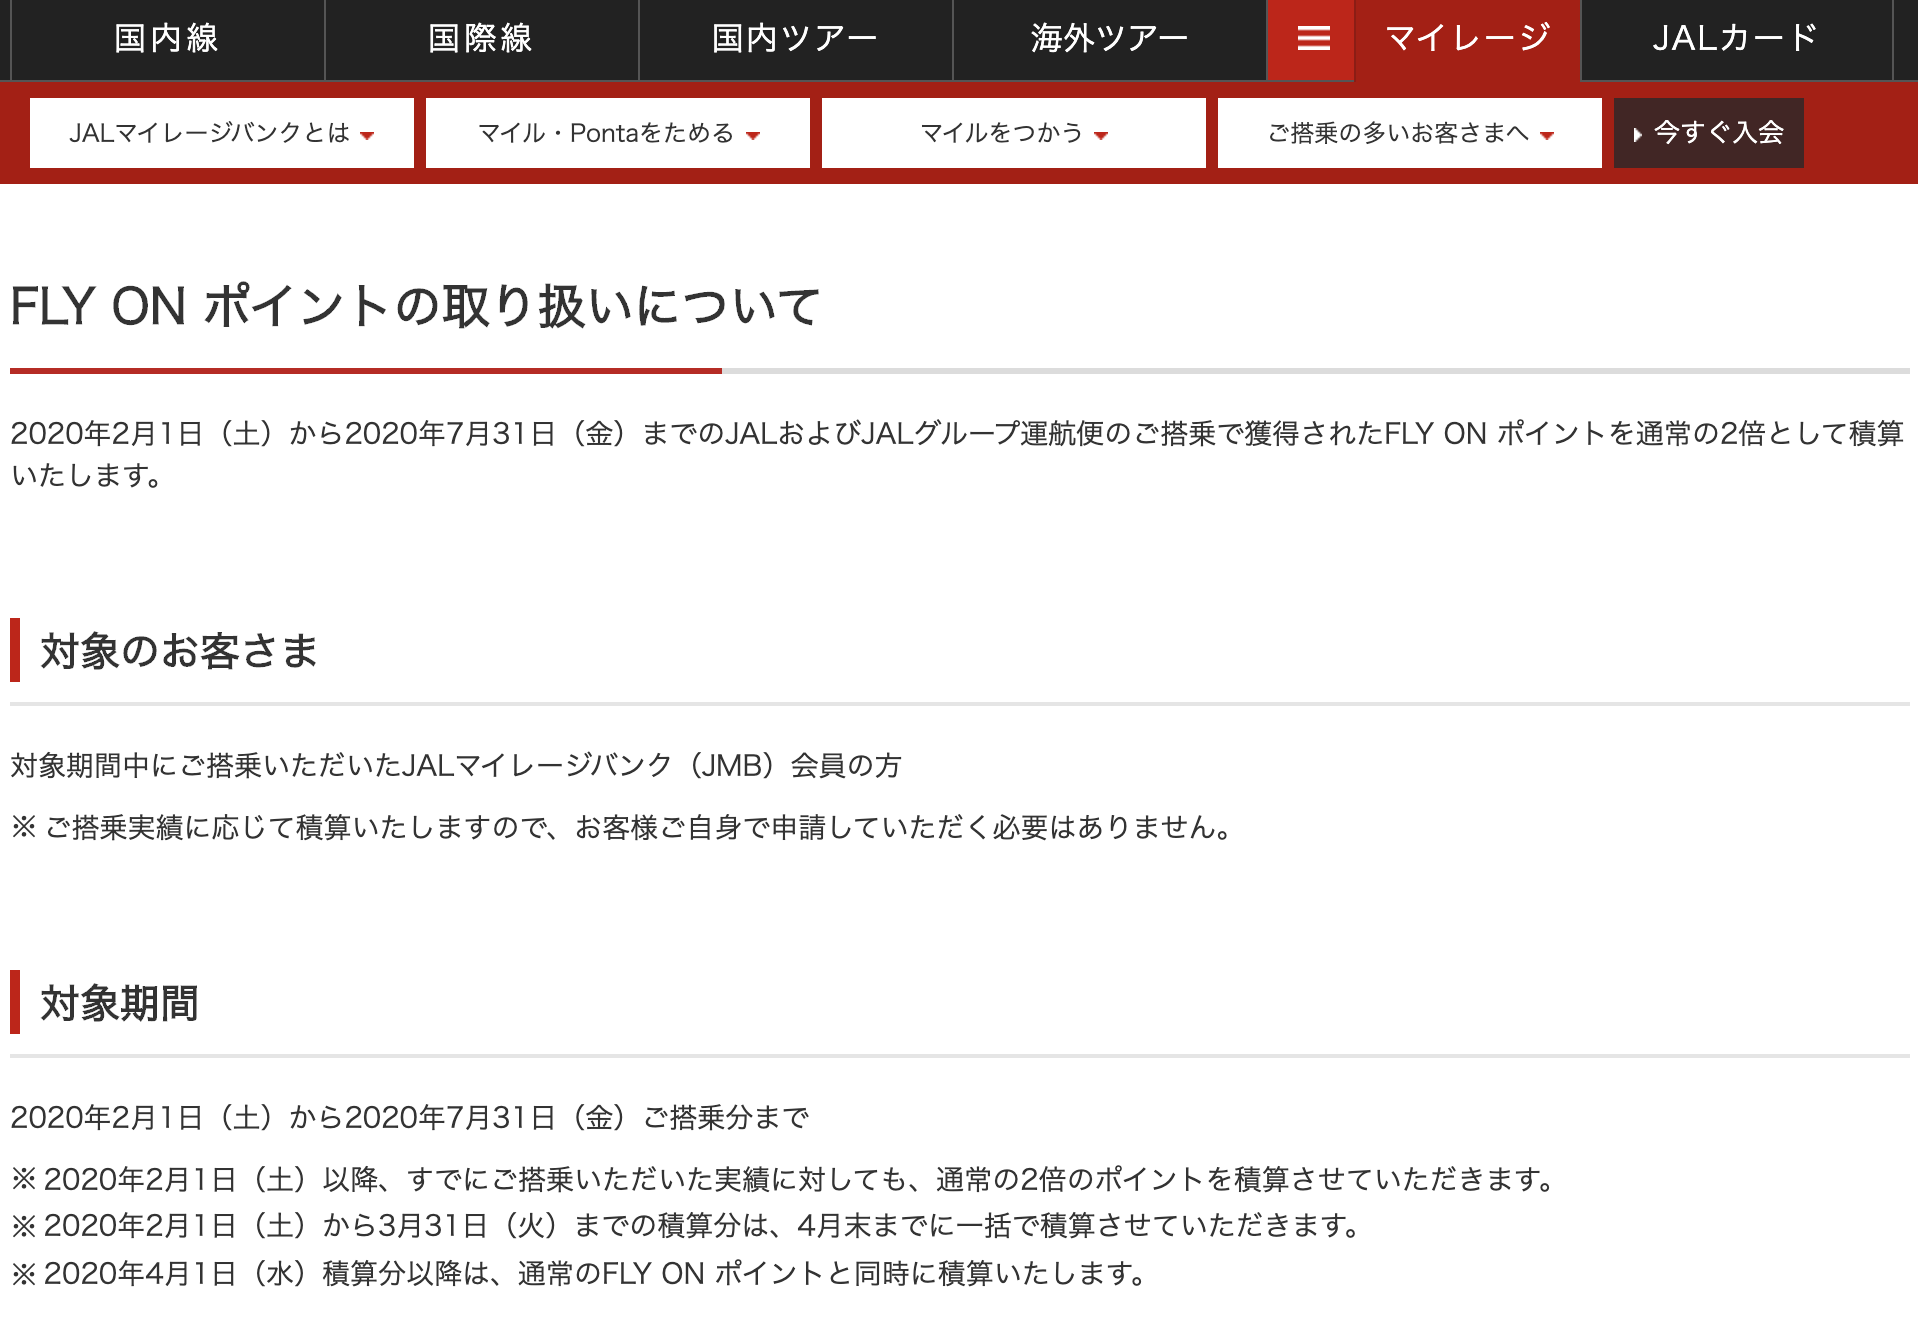
Task: Click the small arrow icon in 今すぐ入会
Action: pos(1637,134)
